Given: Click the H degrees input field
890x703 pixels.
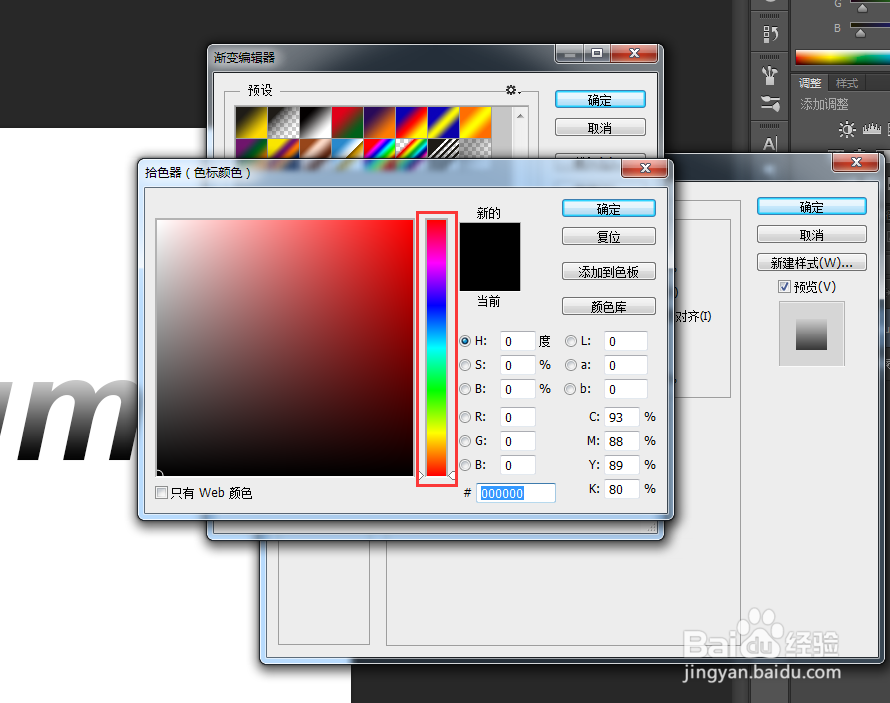Looking at the screenshot, I should coord(518,341).
